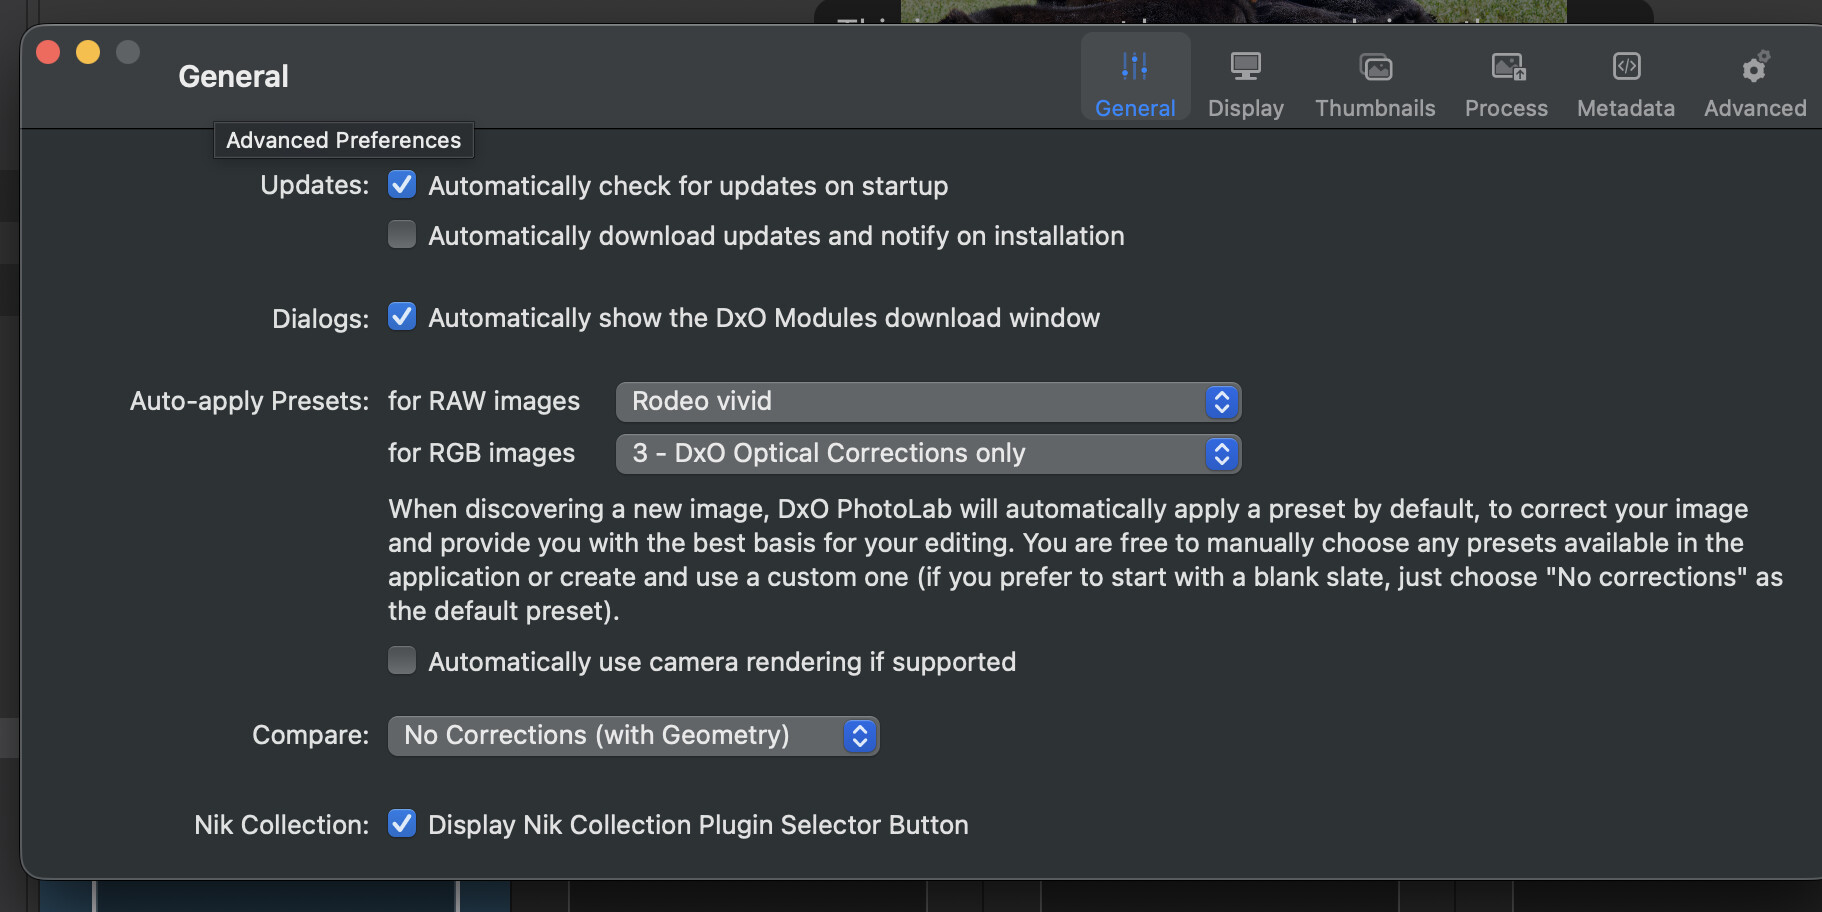Switch to the Metadata tab label
This screenshot has height=912, width=1822.
(1626, 108)
